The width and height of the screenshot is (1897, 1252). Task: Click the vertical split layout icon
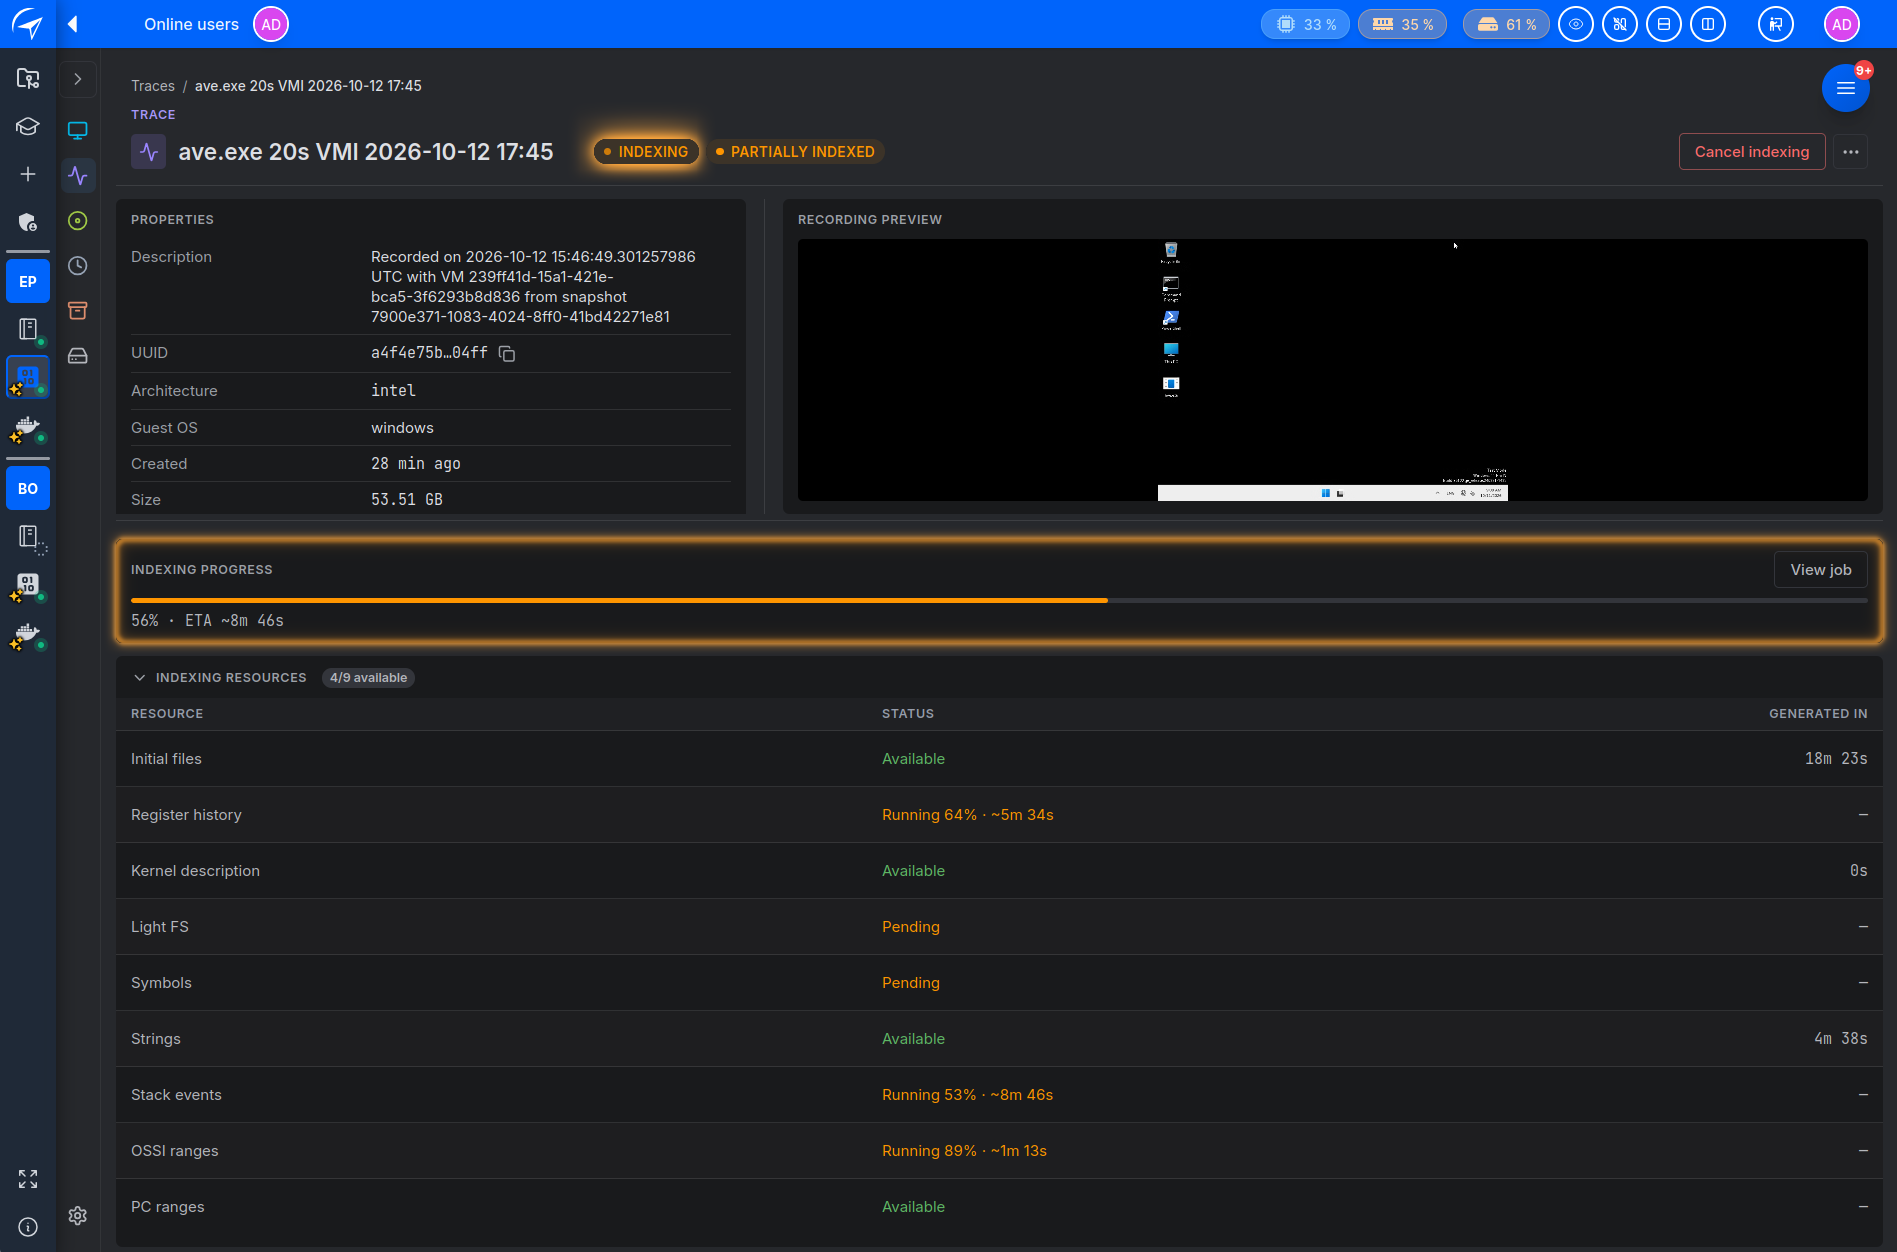coord(1708,24)
